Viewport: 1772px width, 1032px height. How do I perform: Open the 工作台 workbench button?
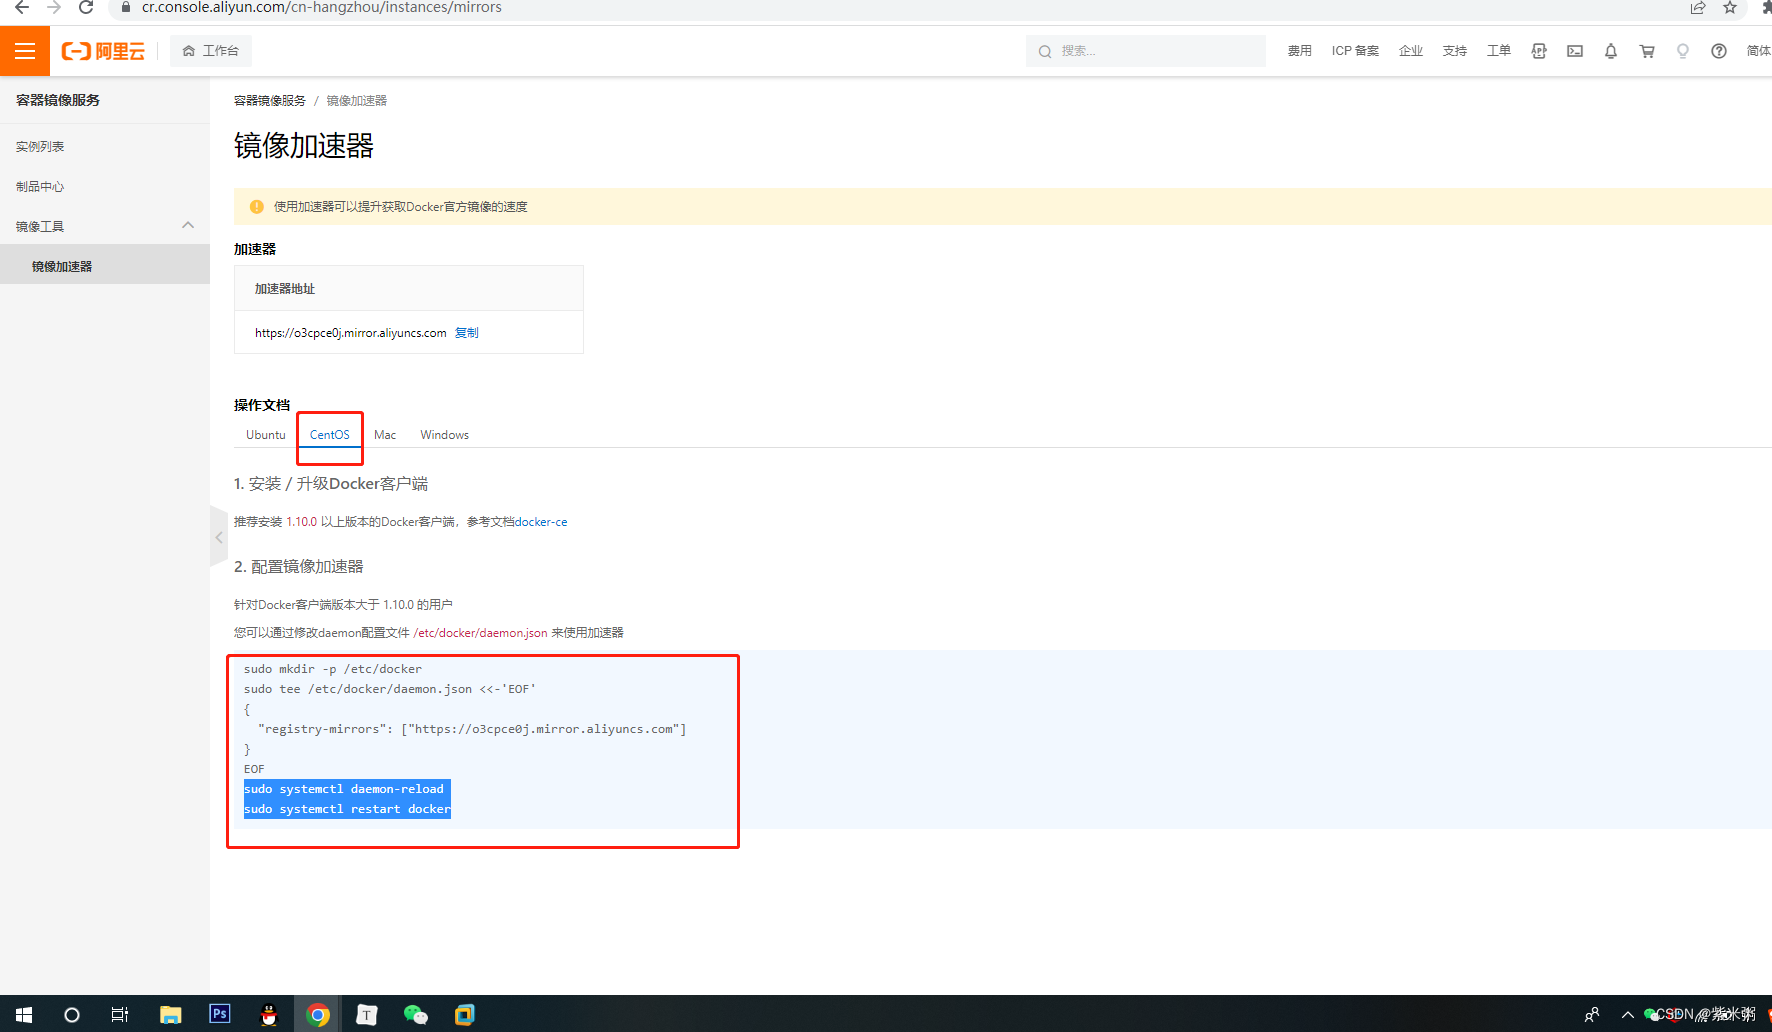tap(211, 51)
